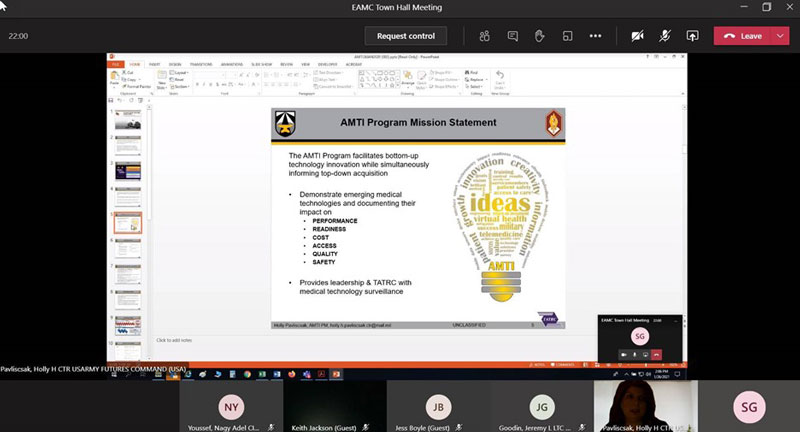
Task: Switch to the TRANSITIONS ribbon tab
Action: click(x=201, y=64)
